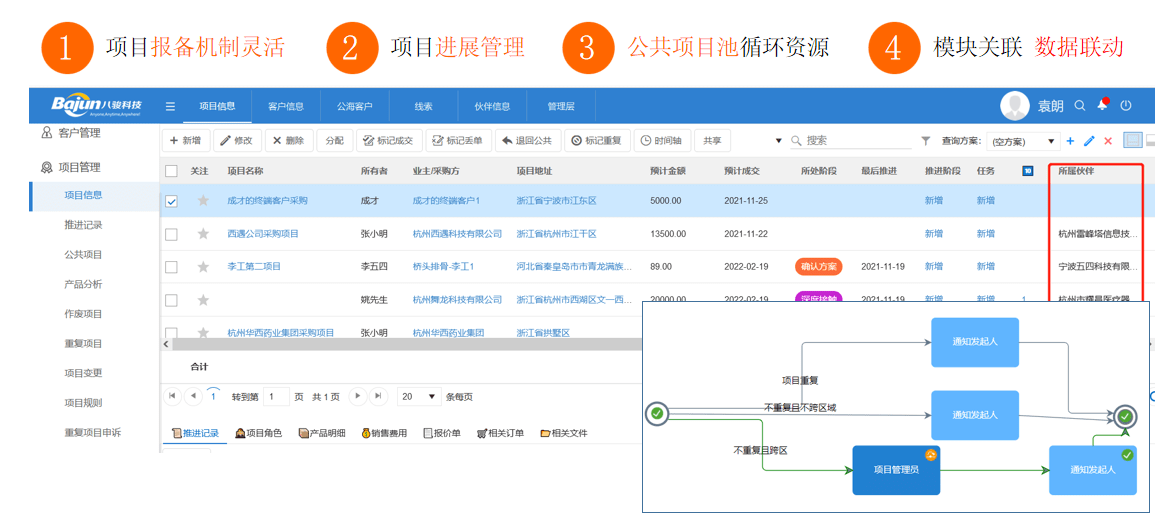Open the notification bell in the header
This screenshot has width=1163, height=516.
pos(1103,105)
